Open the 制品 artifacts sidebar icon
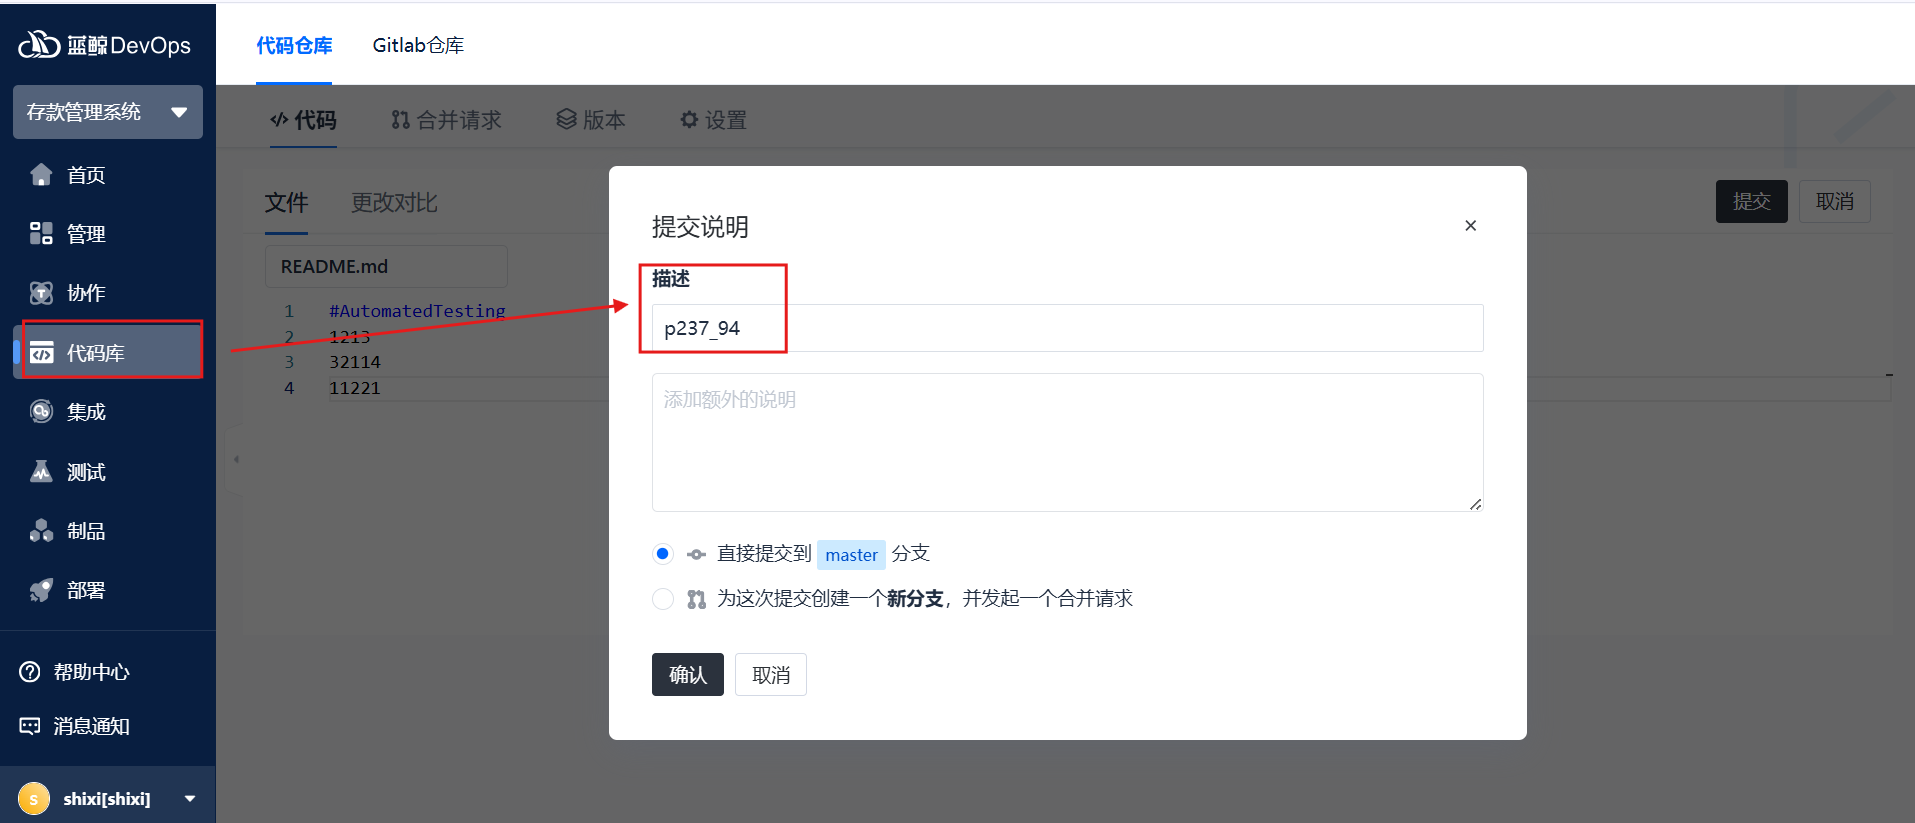 (41, 531)
